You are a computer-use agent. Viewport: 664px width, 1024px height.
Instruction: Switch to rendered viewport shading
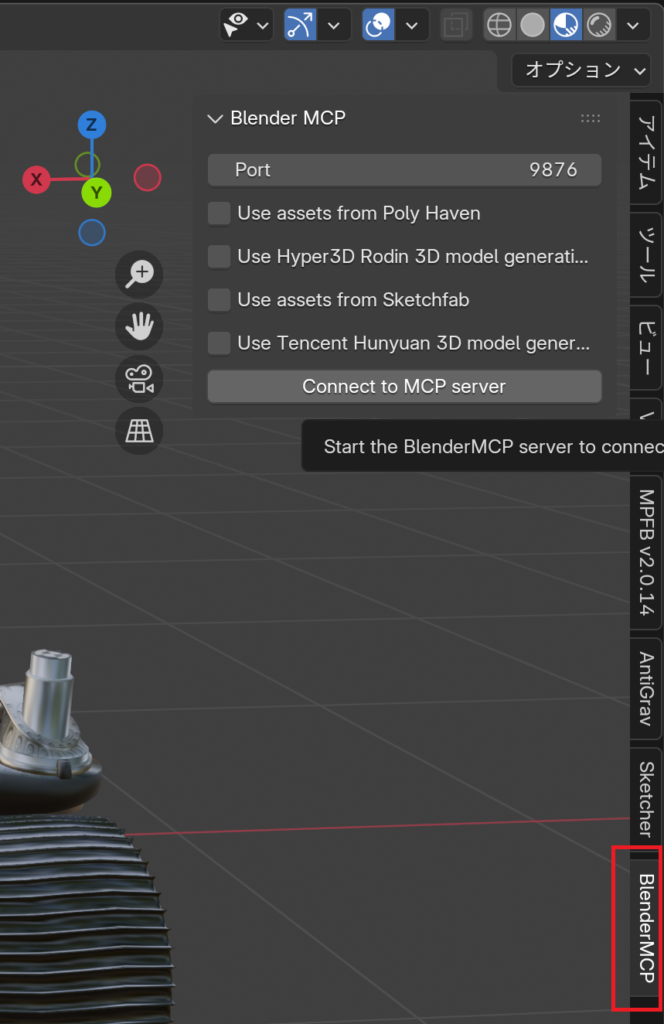(x=600, y=24)
